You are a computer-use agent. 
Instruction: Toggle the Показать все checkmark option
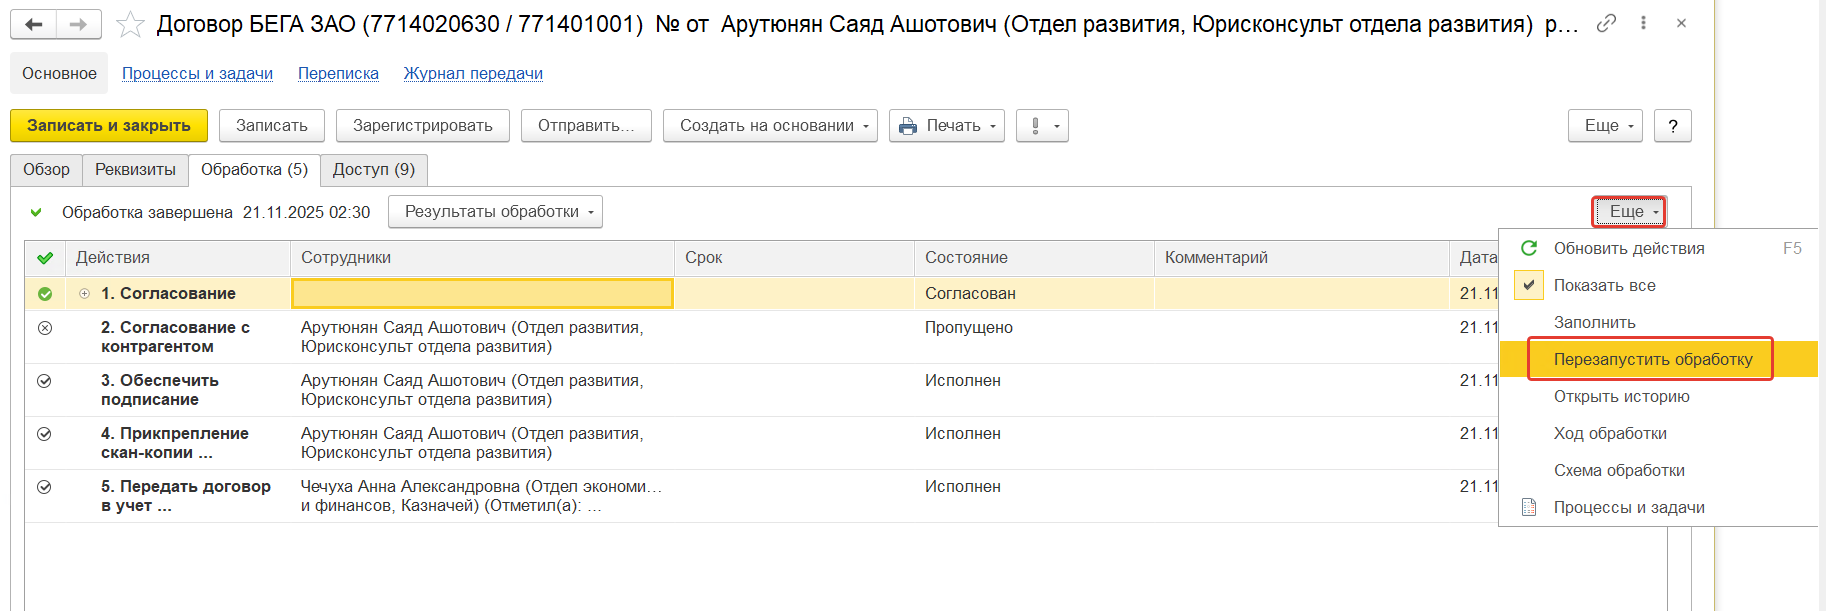click(1529, 285)
